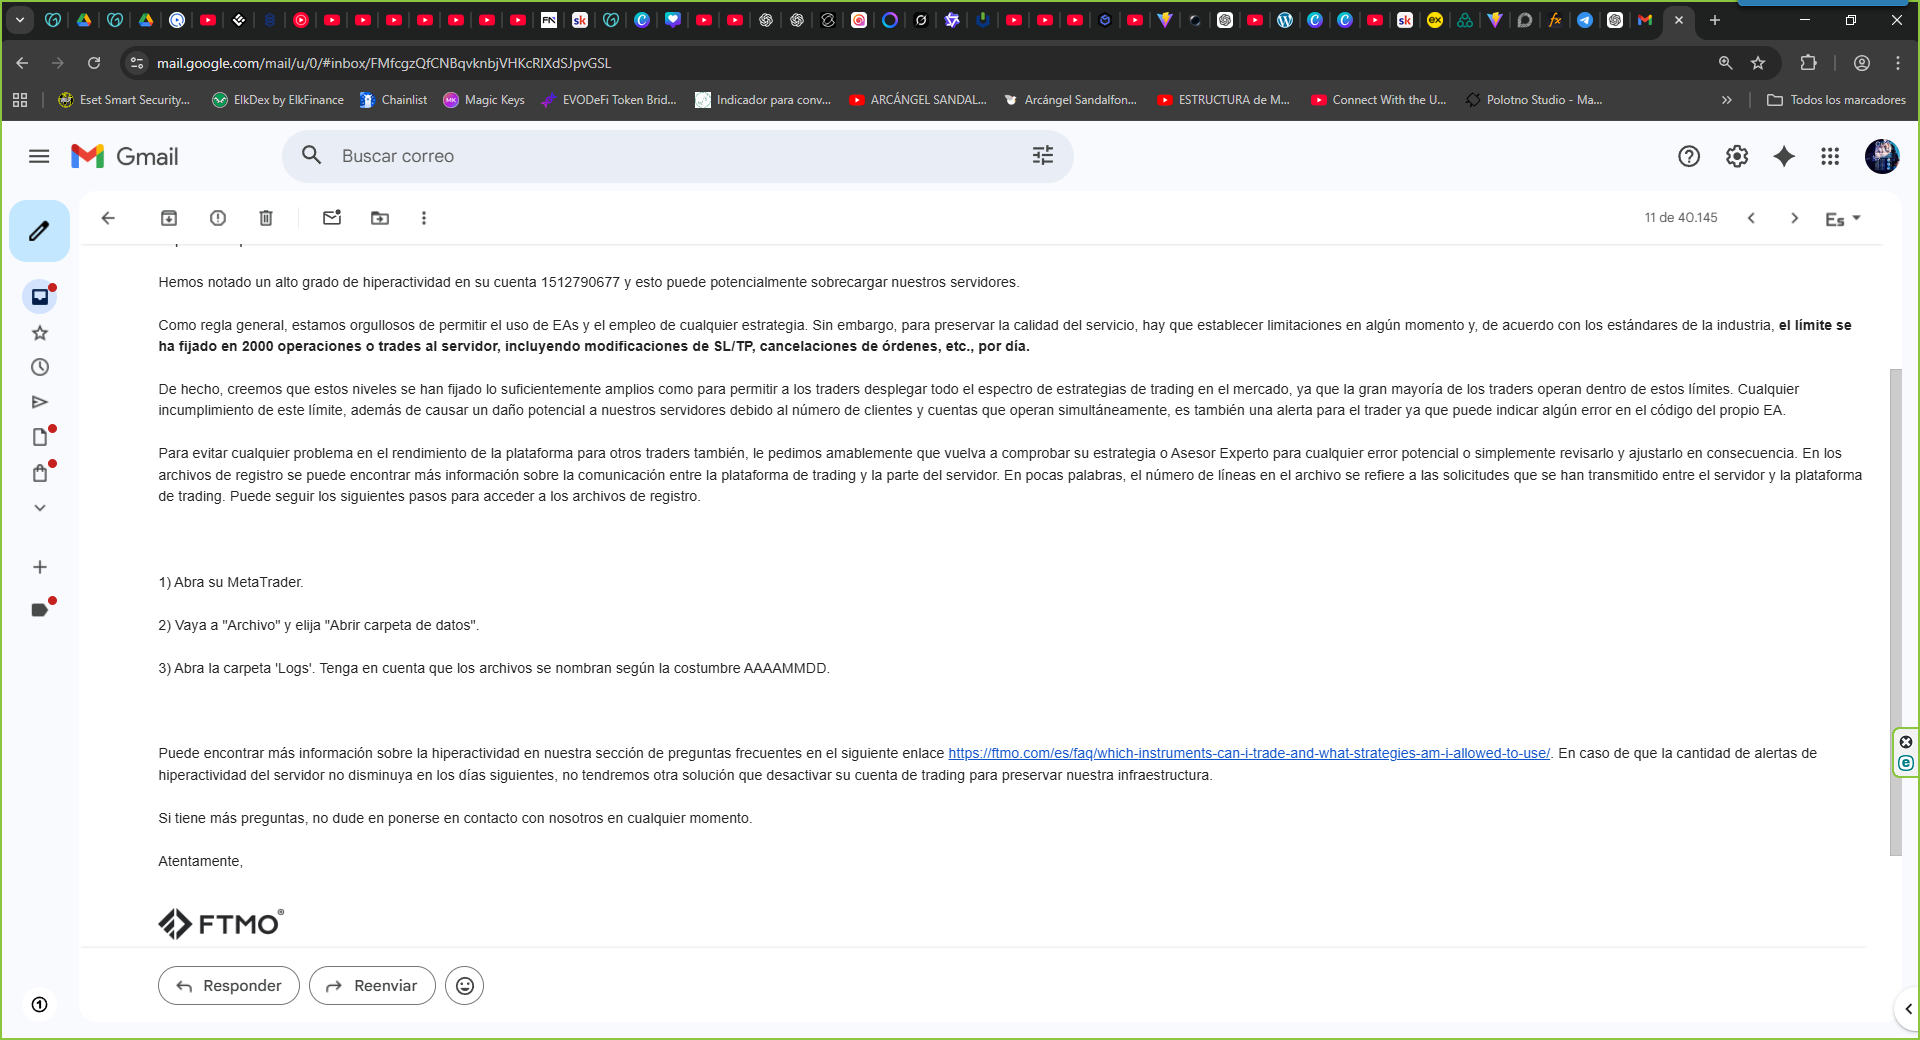Screen dimensions: 1920x1040
Task: Mark the email as unread
Action: pyautogui.click(x=332, y=218)
